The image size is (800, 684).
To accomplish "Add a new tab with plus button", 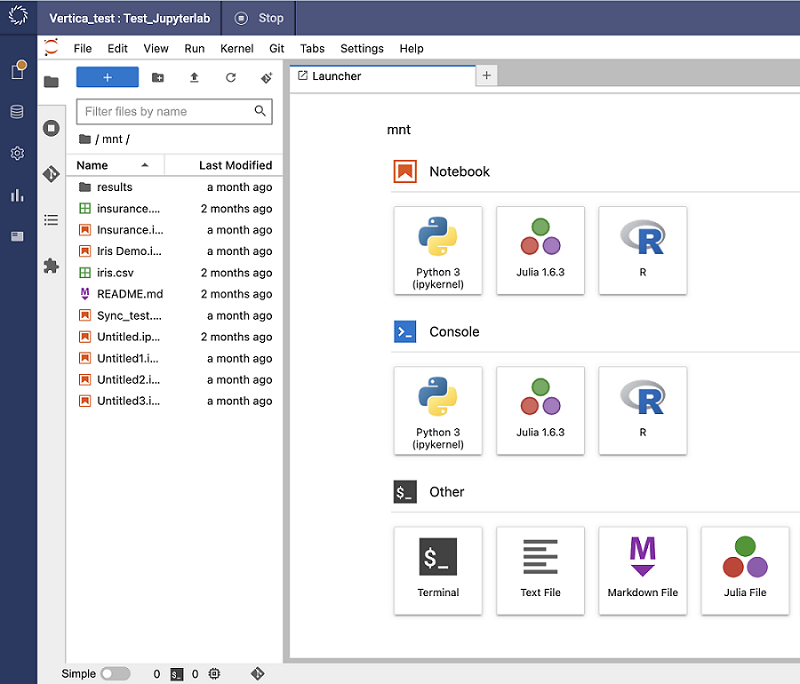I will pos(487,75).
